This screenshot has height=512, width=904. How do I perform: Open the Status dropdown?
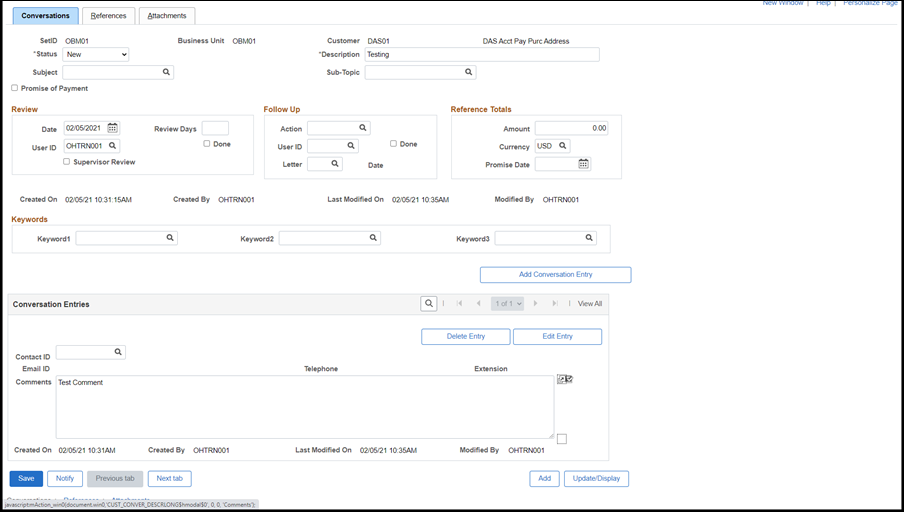click(96, 54)
